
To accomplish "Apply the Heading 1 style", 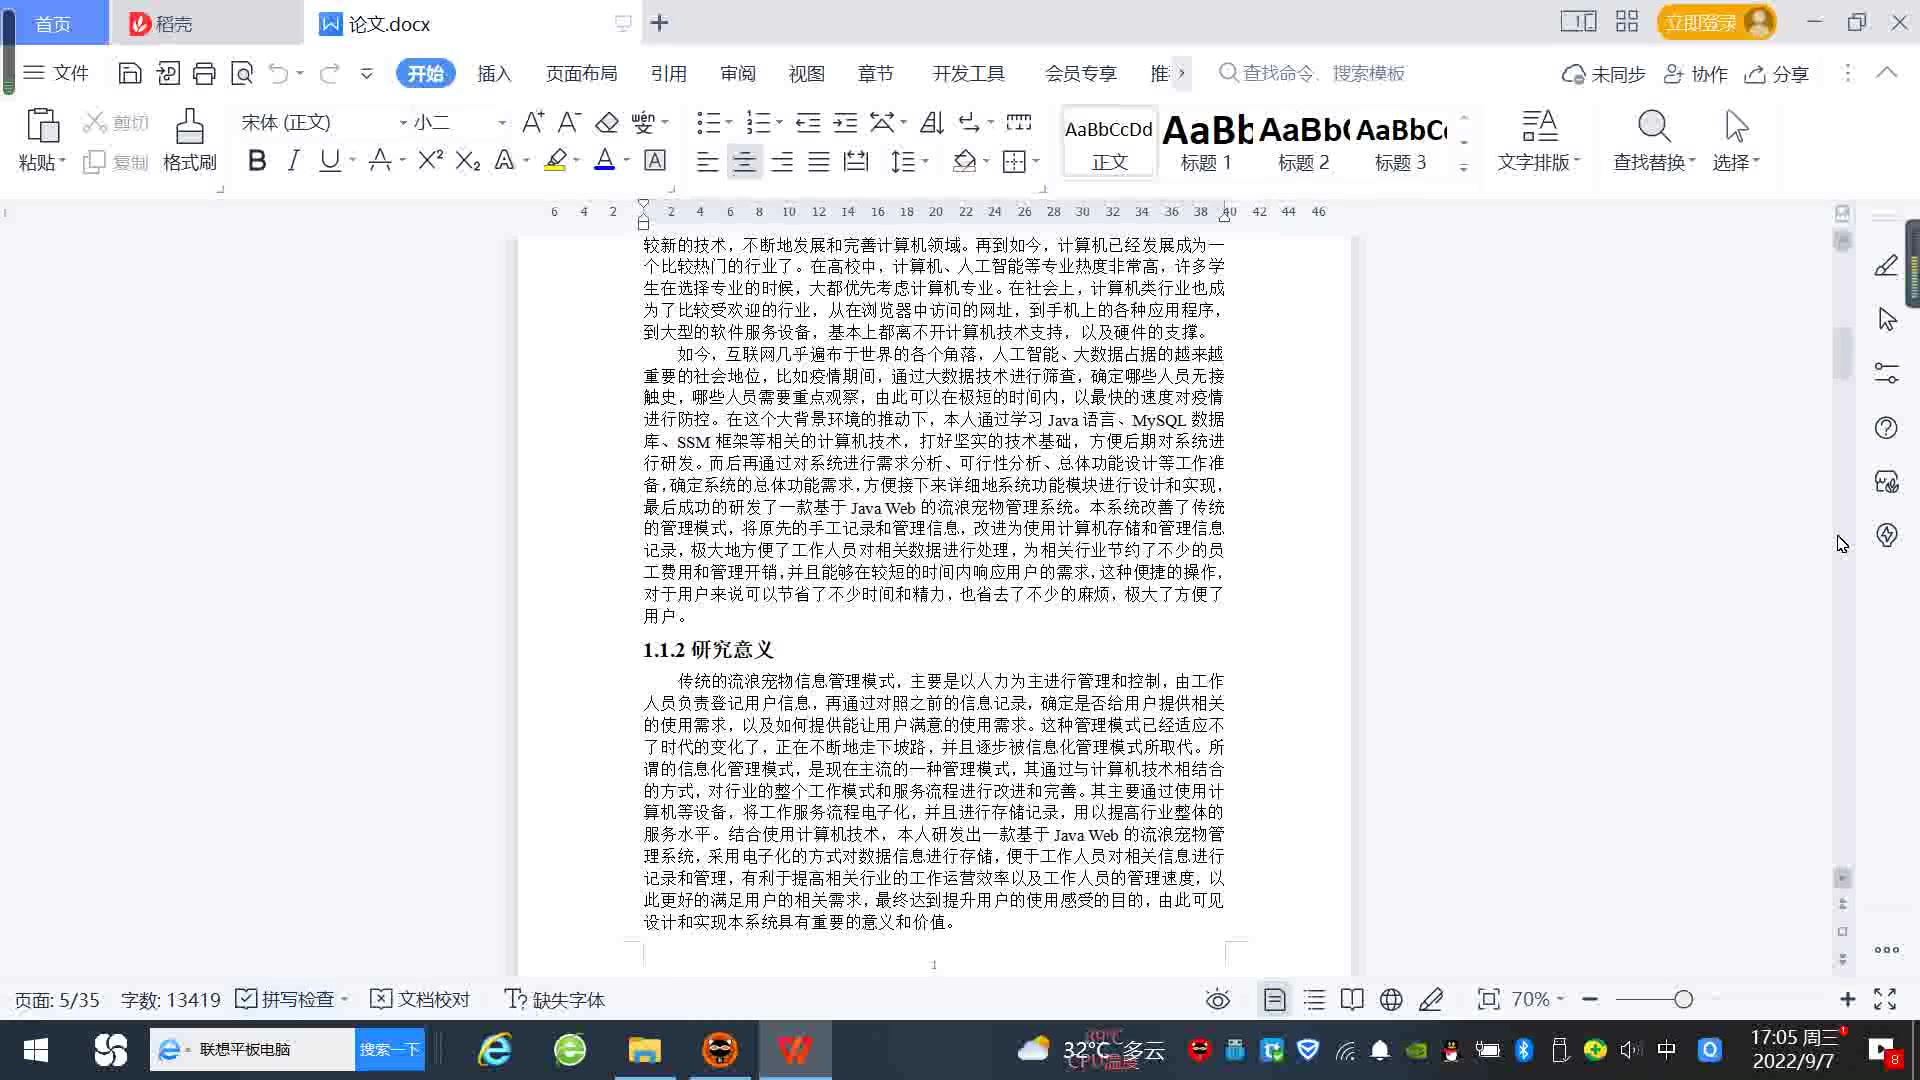I will [x=1206, y=141].
